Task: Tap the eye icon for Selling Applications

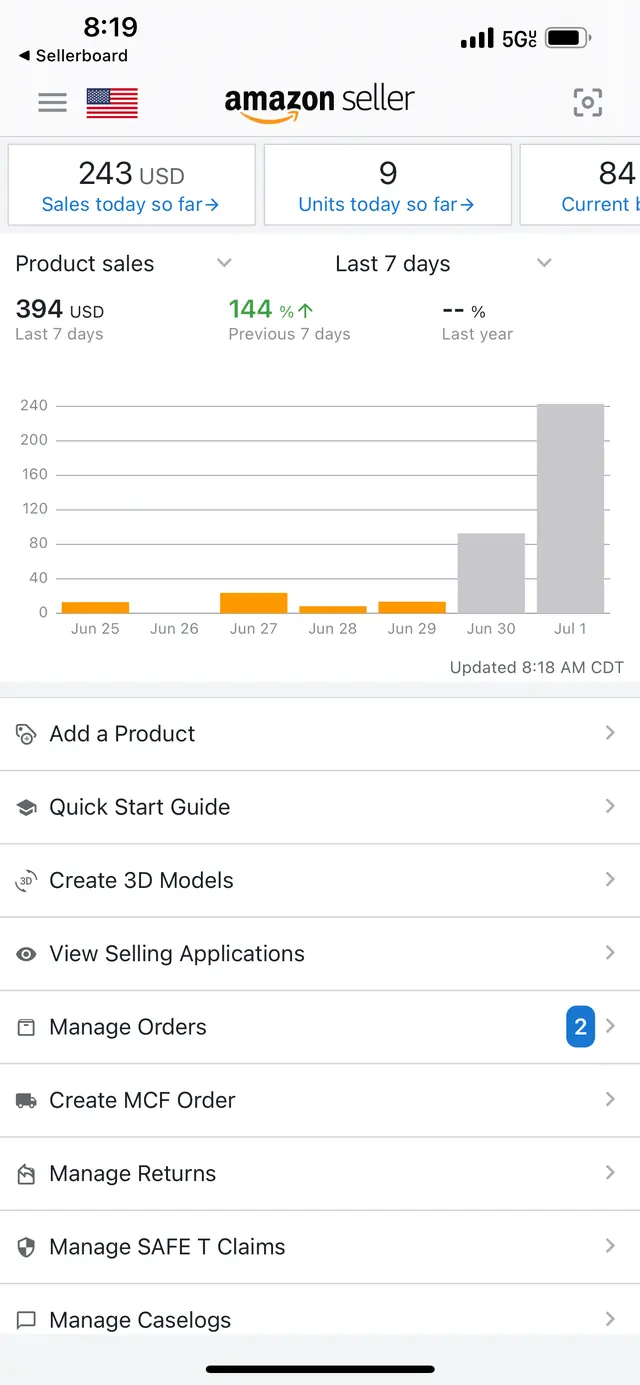Action: point(26,954)
